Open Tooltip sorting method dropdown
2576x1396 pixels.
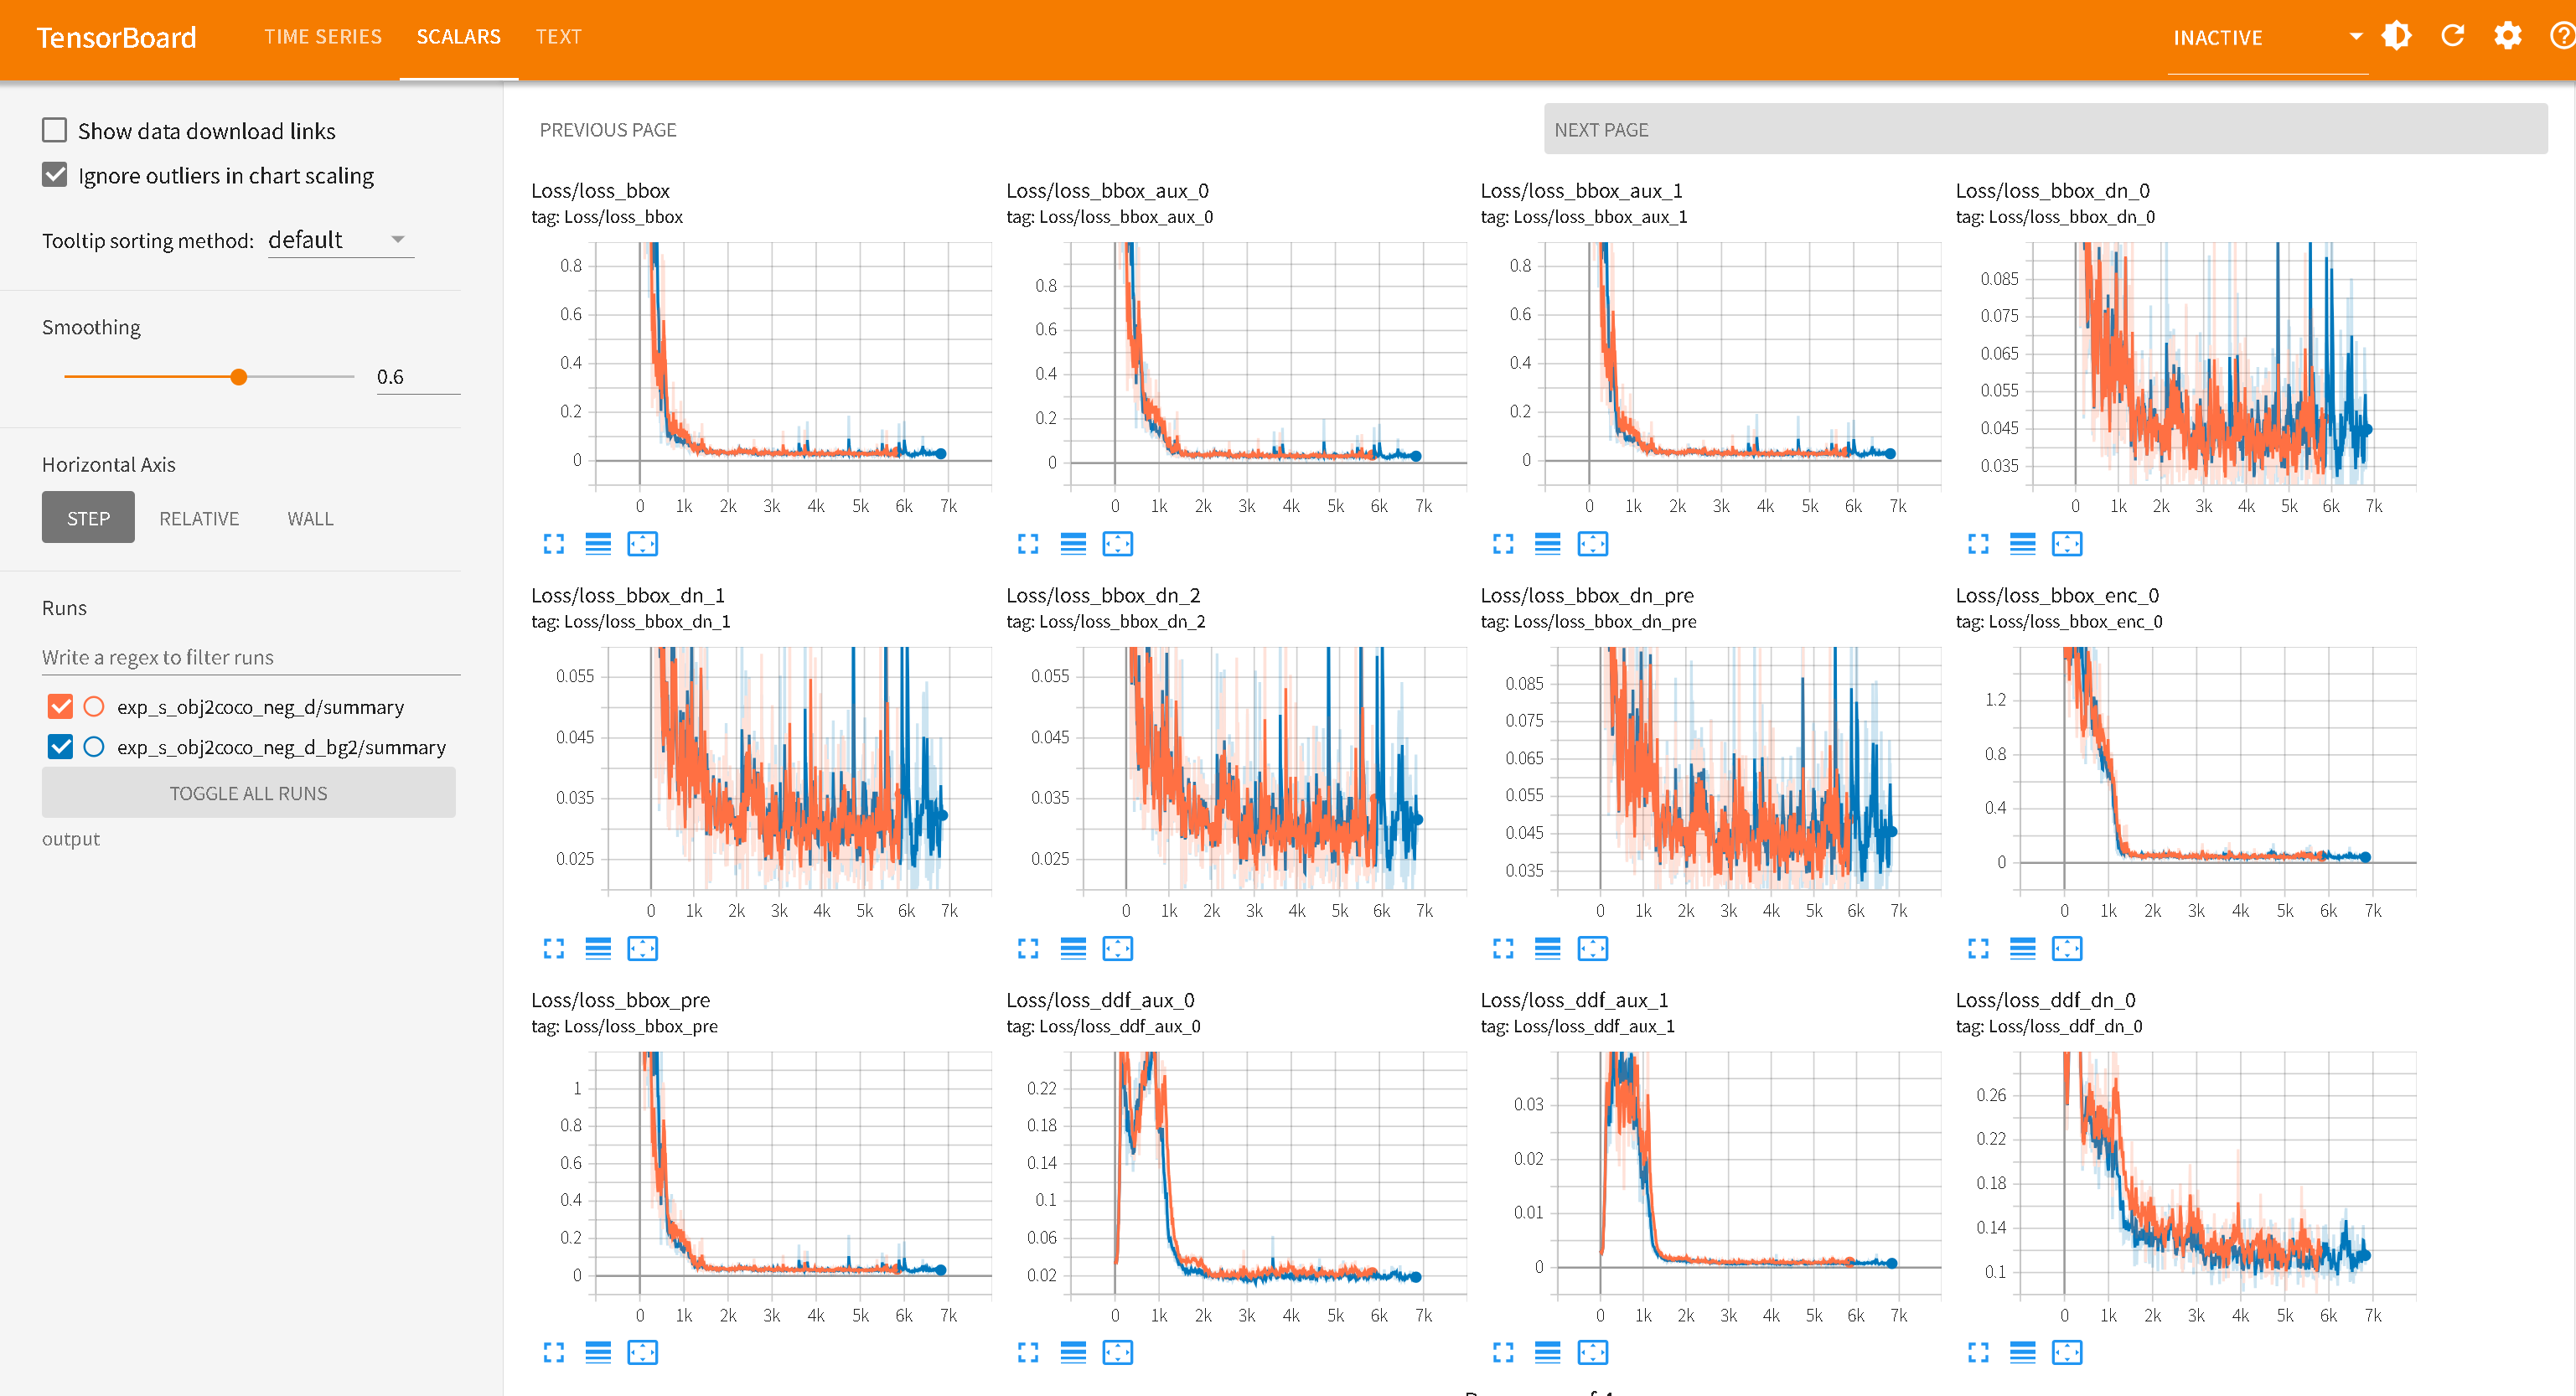[x=340, y=240]
